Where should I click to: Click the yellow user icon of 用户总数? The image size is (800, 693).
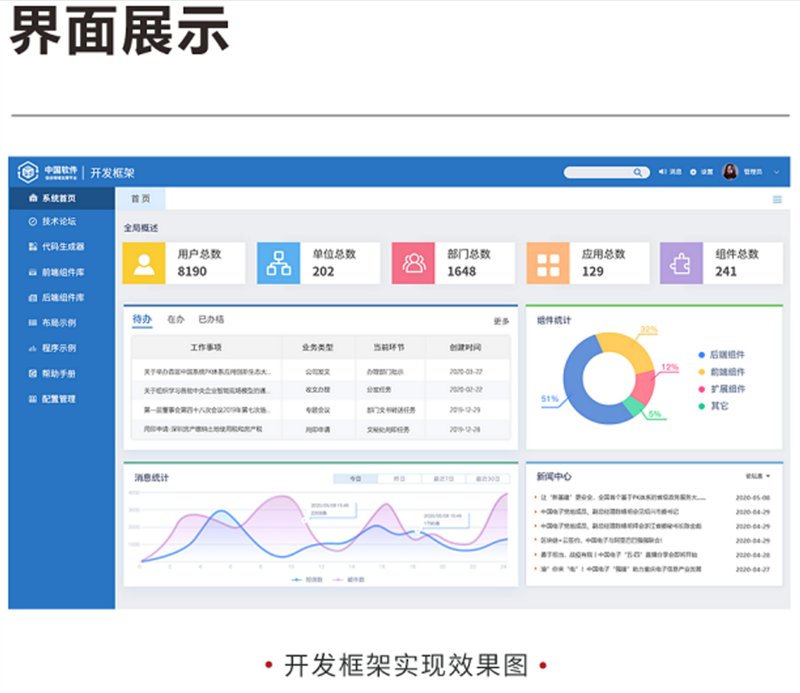point(144,263)
